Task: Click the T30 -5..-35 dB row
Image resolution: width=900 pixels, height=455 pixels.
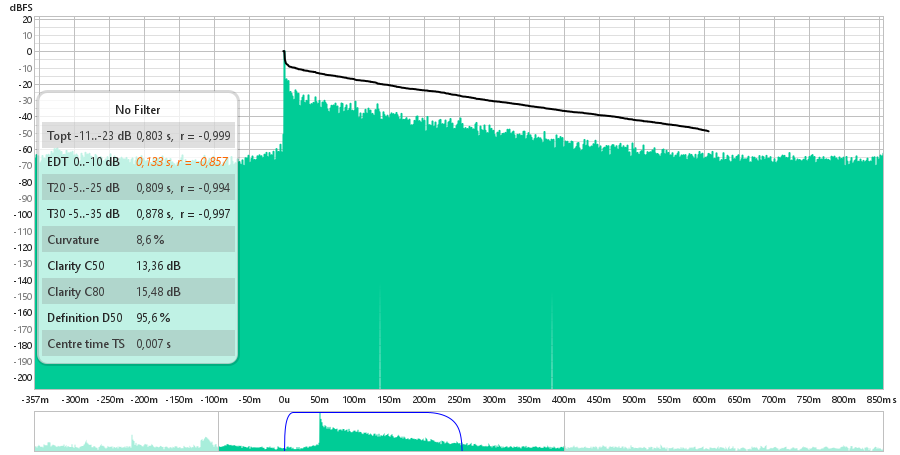Action: [137, 213]
